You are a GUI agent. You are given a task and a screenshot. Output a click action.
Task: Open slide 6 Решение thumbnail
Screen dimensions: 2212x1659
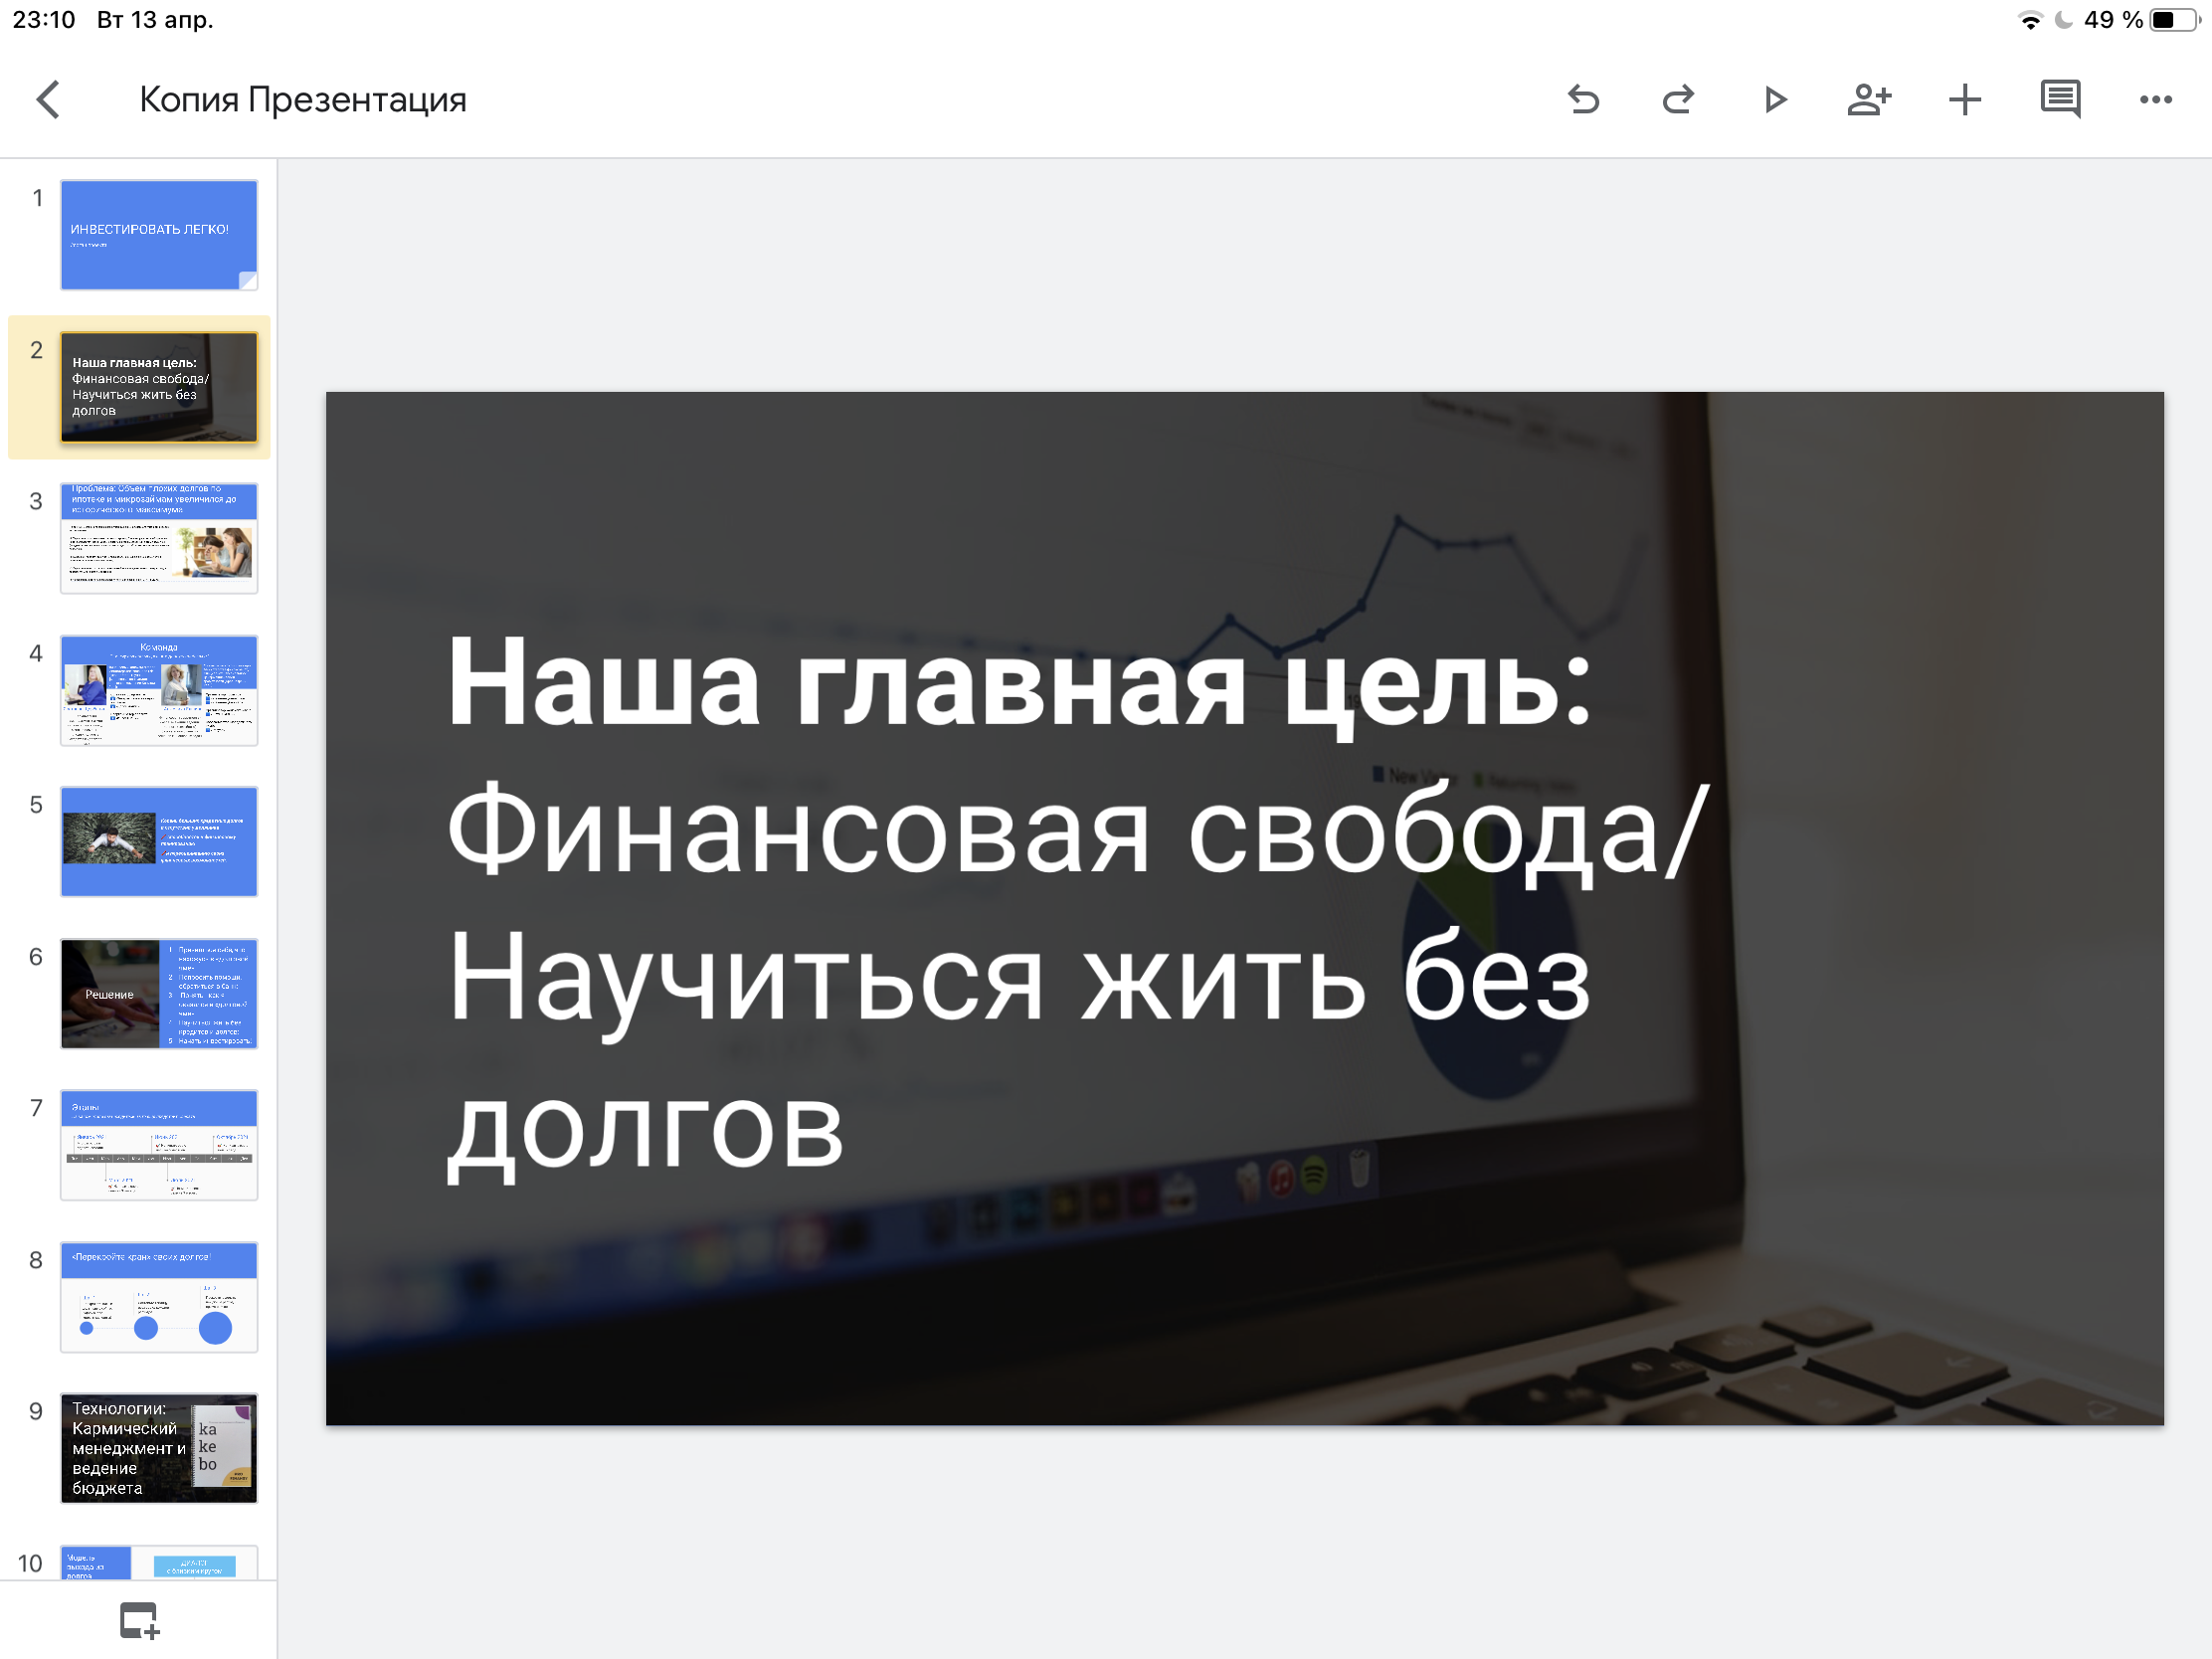(159, 993)
